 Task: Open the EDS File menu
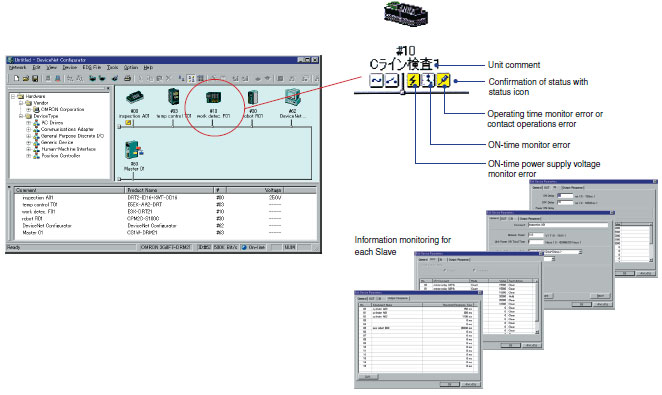[92, 68]
